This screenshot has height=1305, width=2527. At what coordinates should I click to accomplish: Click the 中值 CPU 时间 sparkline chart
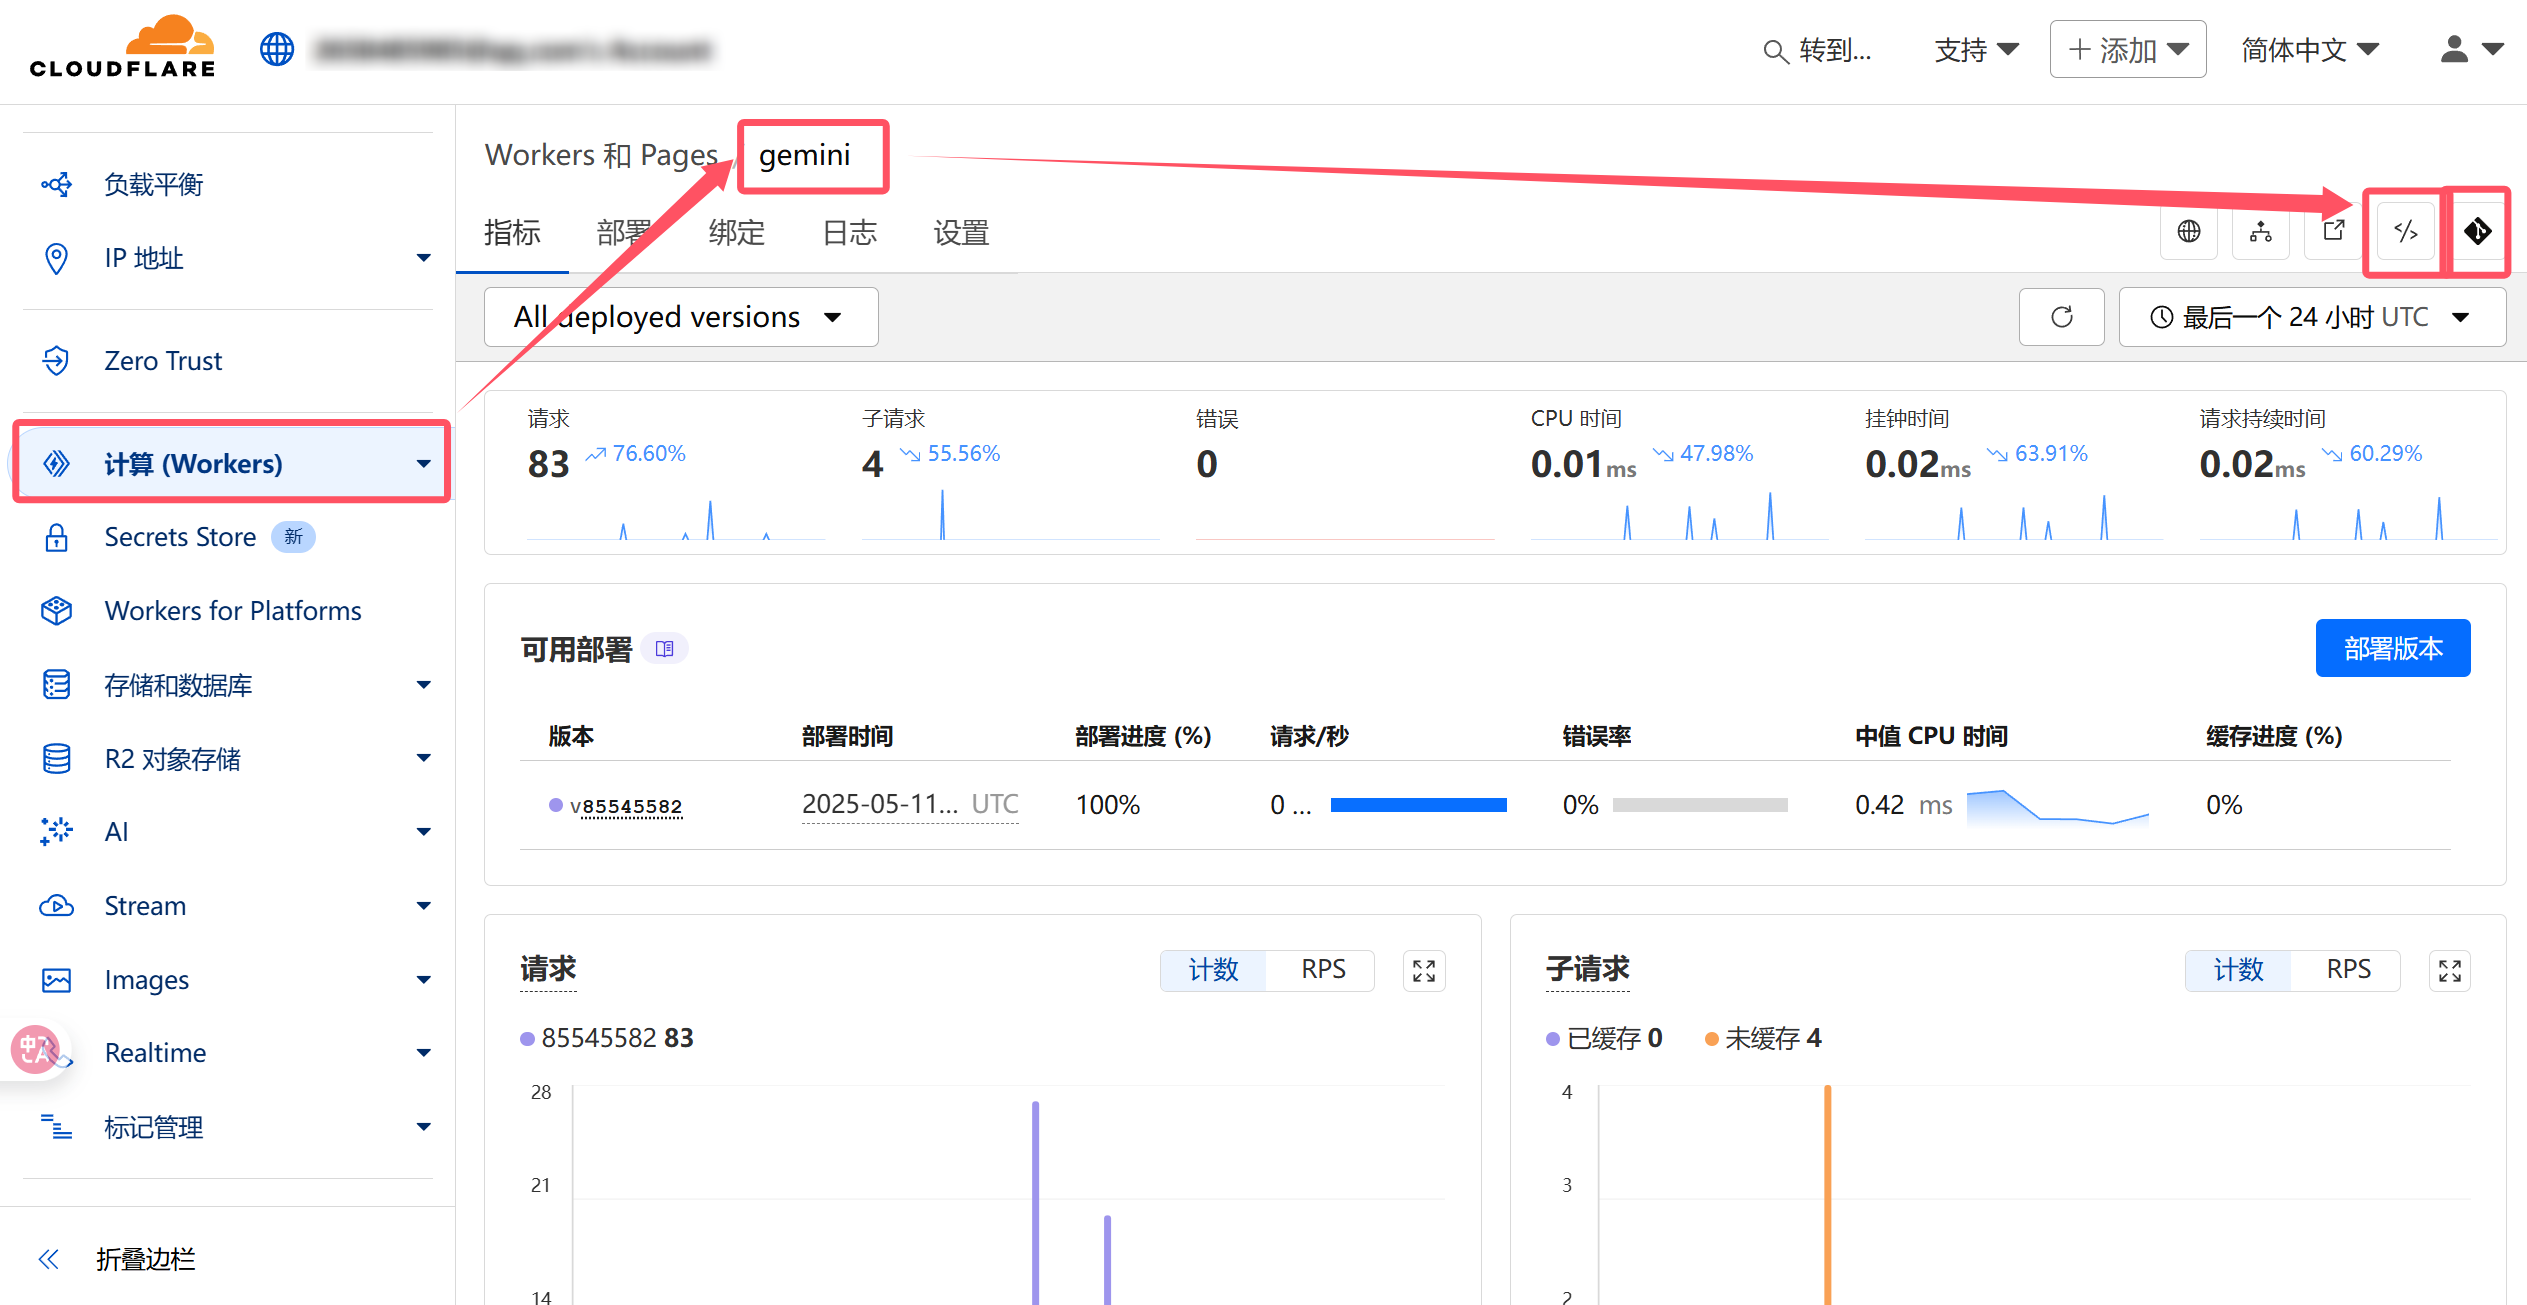coord(2058,807)
